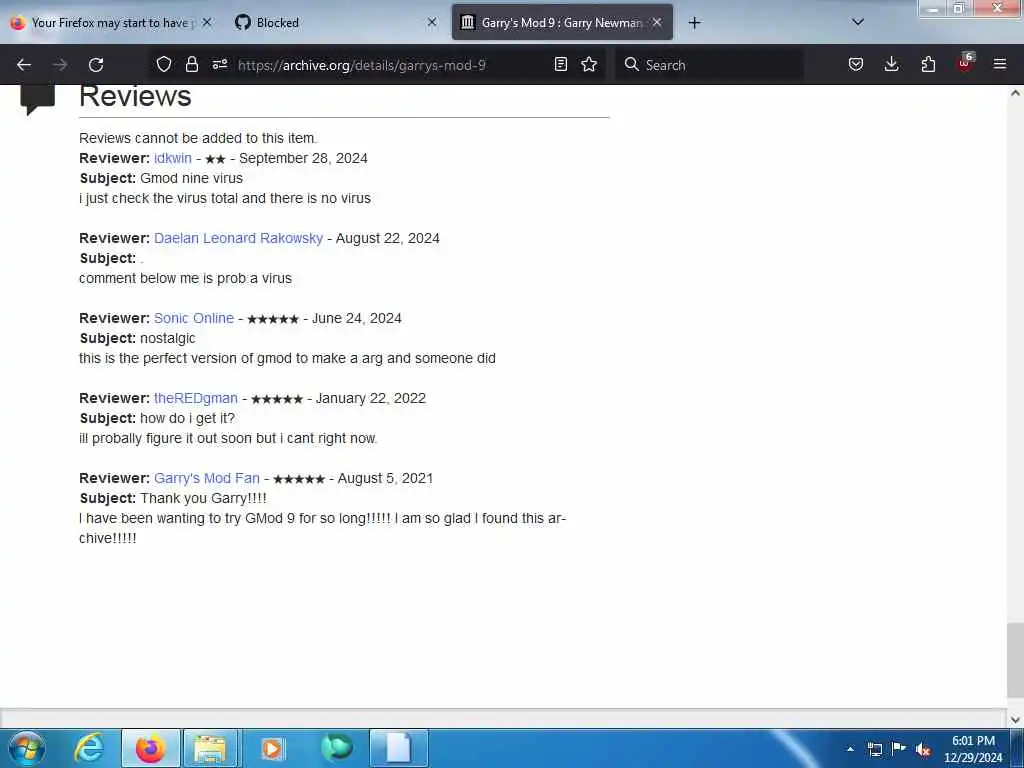Screen dimensions: 1024x768
Task: Open Garry's Mod Fan reviewer link
Action: tap(207, 478)
